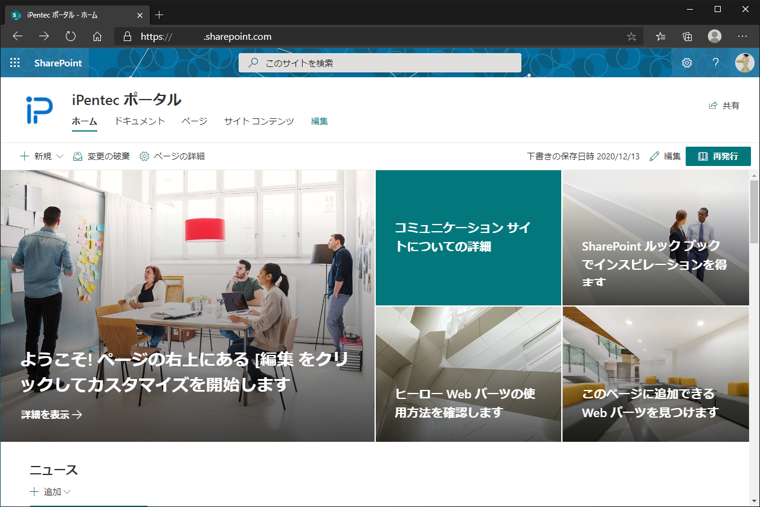Open a new browser tab
The width and height of the screenshot is (760, 507).
coord(159,15)
